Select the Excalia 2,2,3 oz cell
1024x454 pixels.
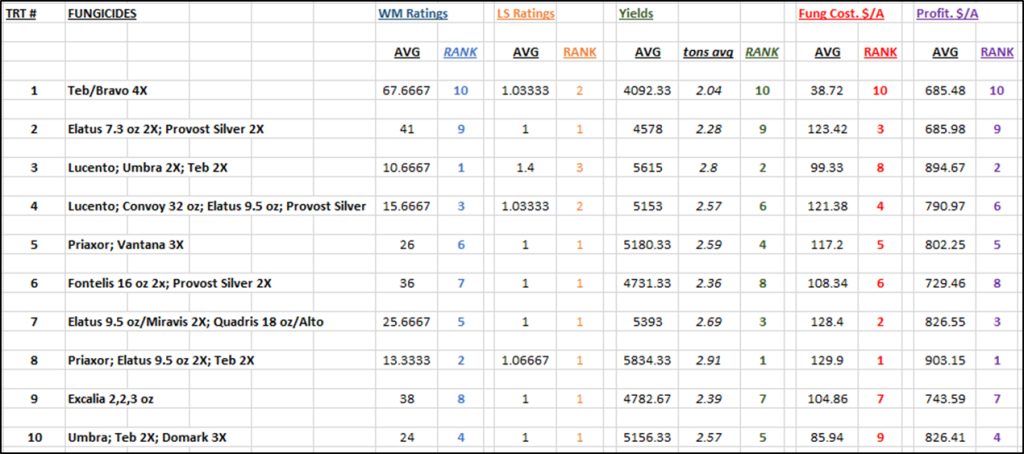(x=110, y=399)
